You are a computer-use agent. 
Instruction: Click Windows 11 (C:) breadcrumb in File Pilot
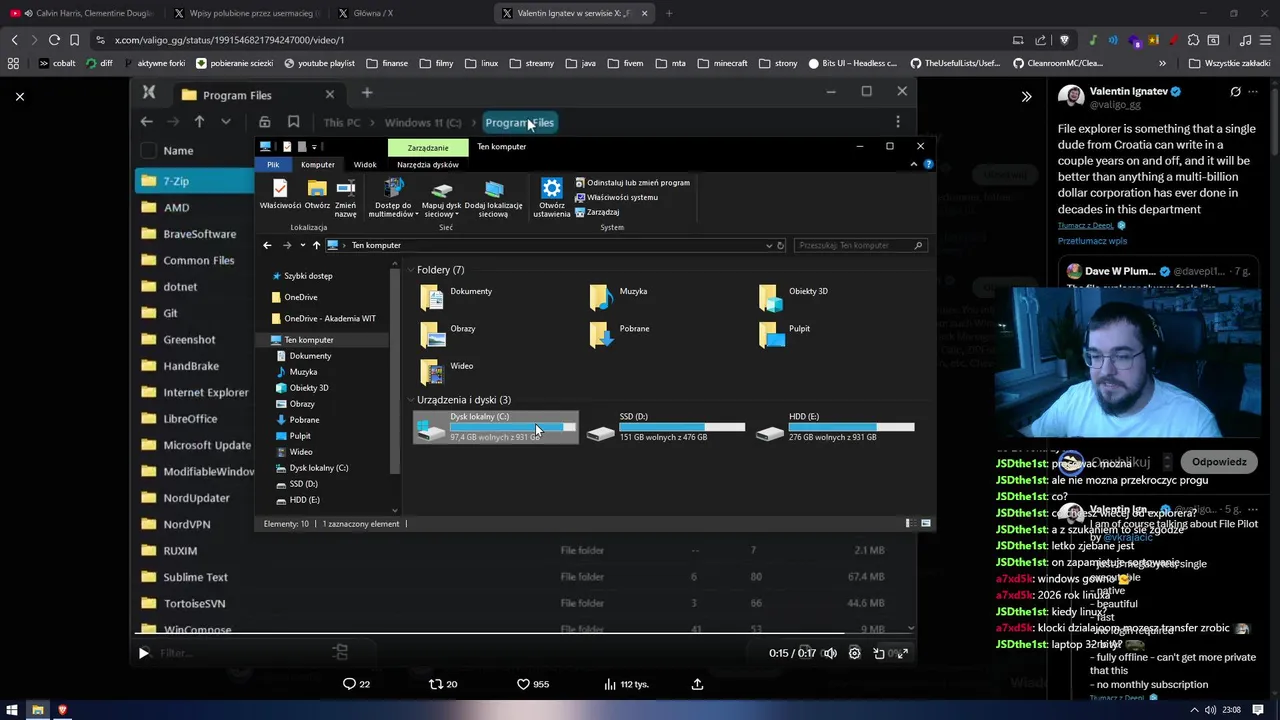point(423,122)
